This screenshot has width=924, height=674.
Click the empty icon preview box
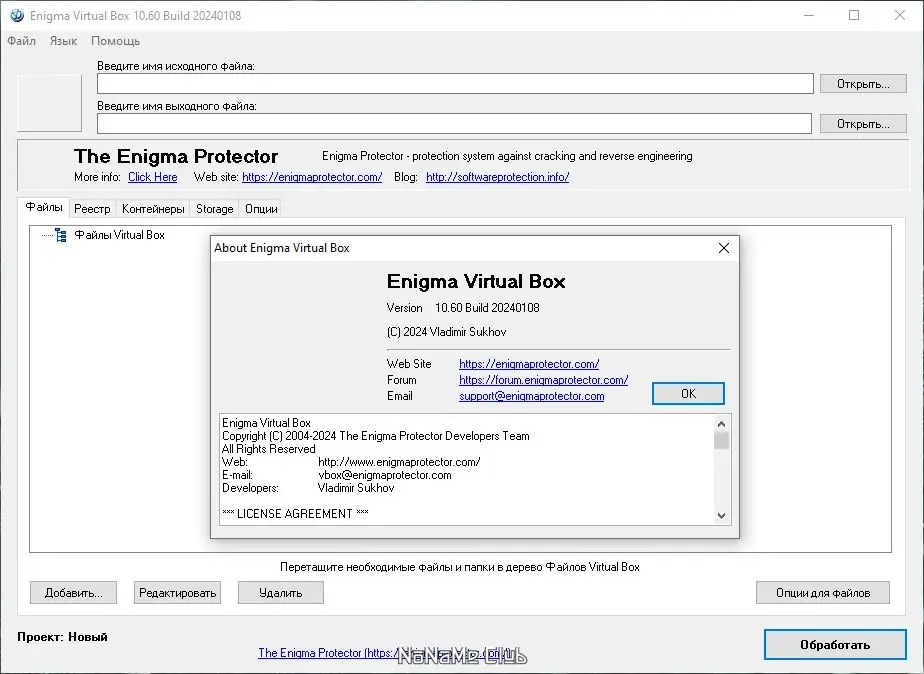pos(50,103)
